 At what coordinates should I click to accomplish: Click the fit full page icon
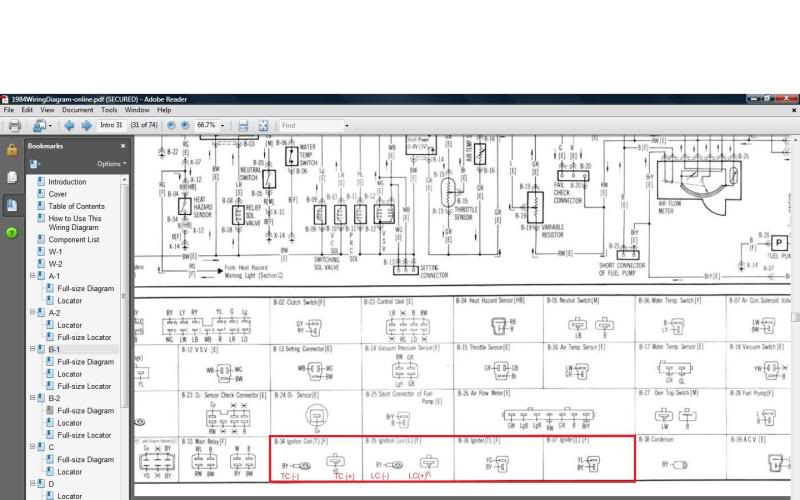pyautogui.click(x=263, y=126)
